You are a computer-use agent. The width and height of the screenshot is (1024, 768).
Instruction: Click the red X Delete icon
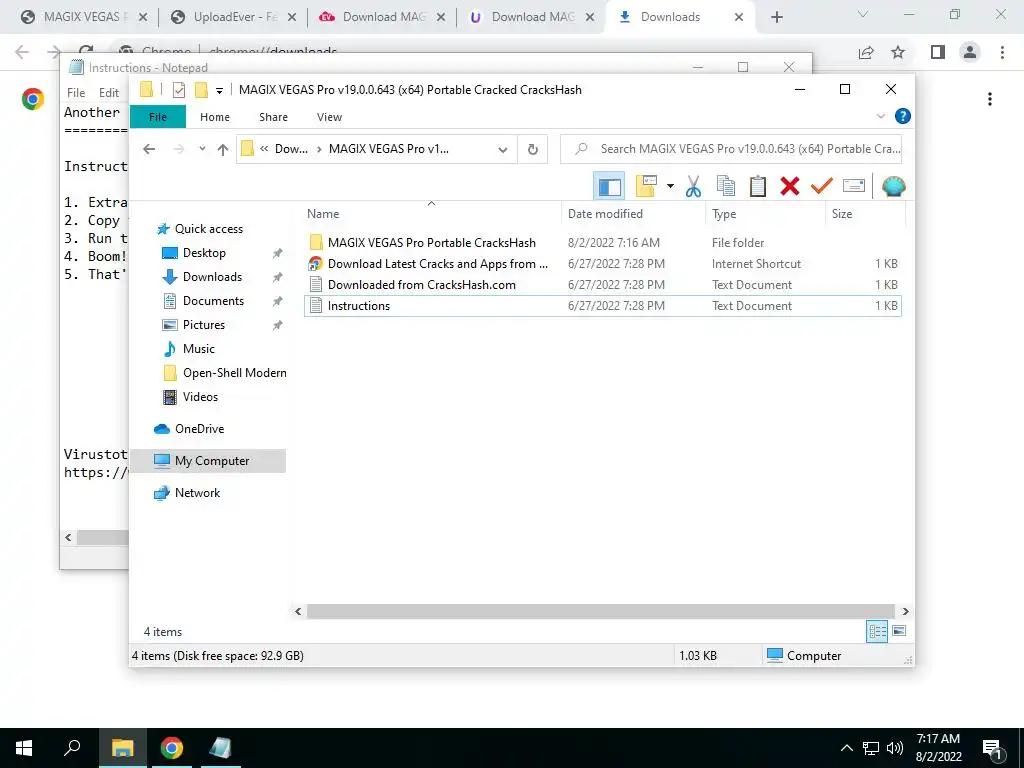790,187
